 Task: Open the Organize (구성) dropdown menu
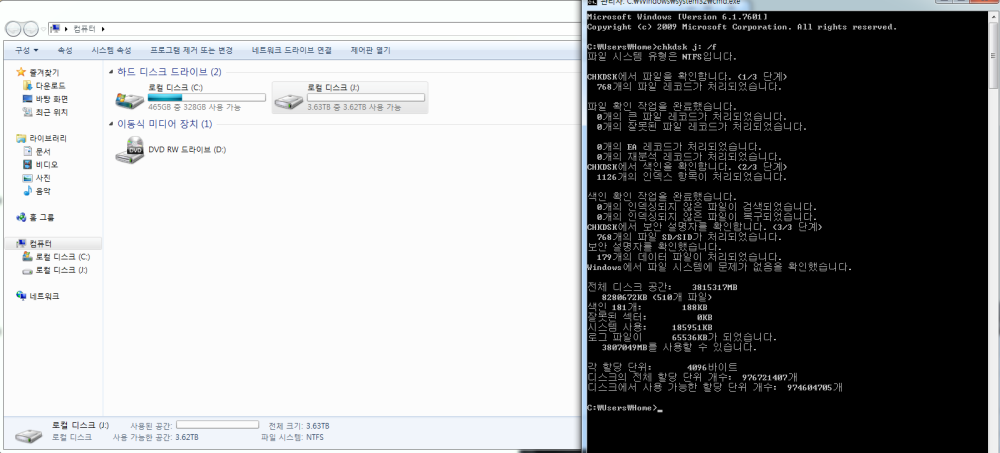[x=26, y=49]
